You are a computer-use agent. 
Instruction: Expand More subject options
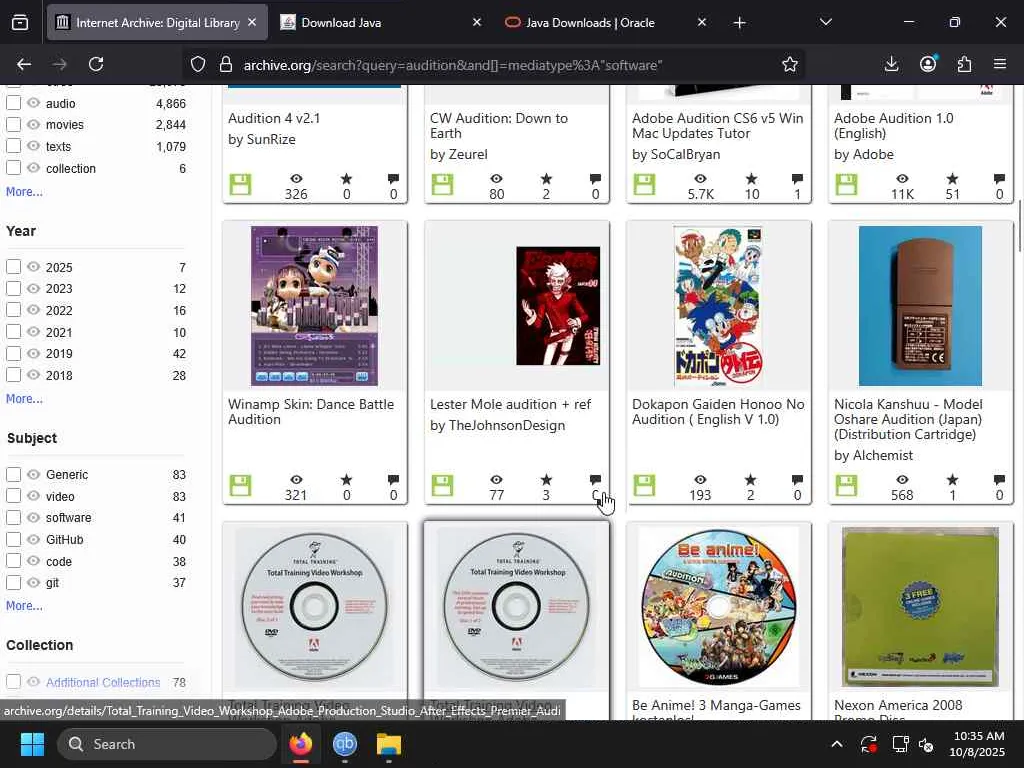pos(24,605)
